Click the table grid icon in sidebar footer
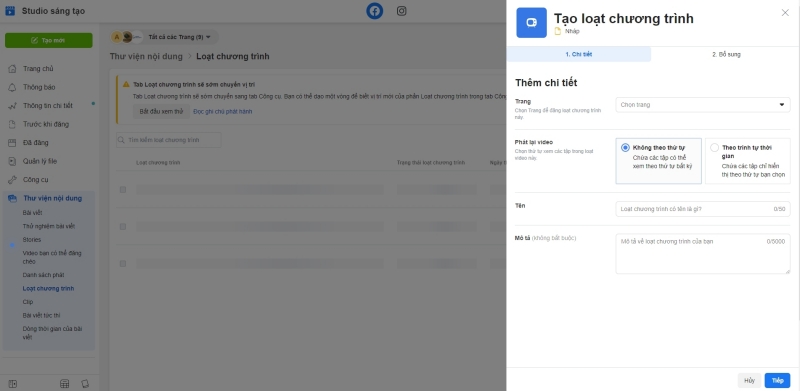The image size is (800, 391). click(64, 384)
